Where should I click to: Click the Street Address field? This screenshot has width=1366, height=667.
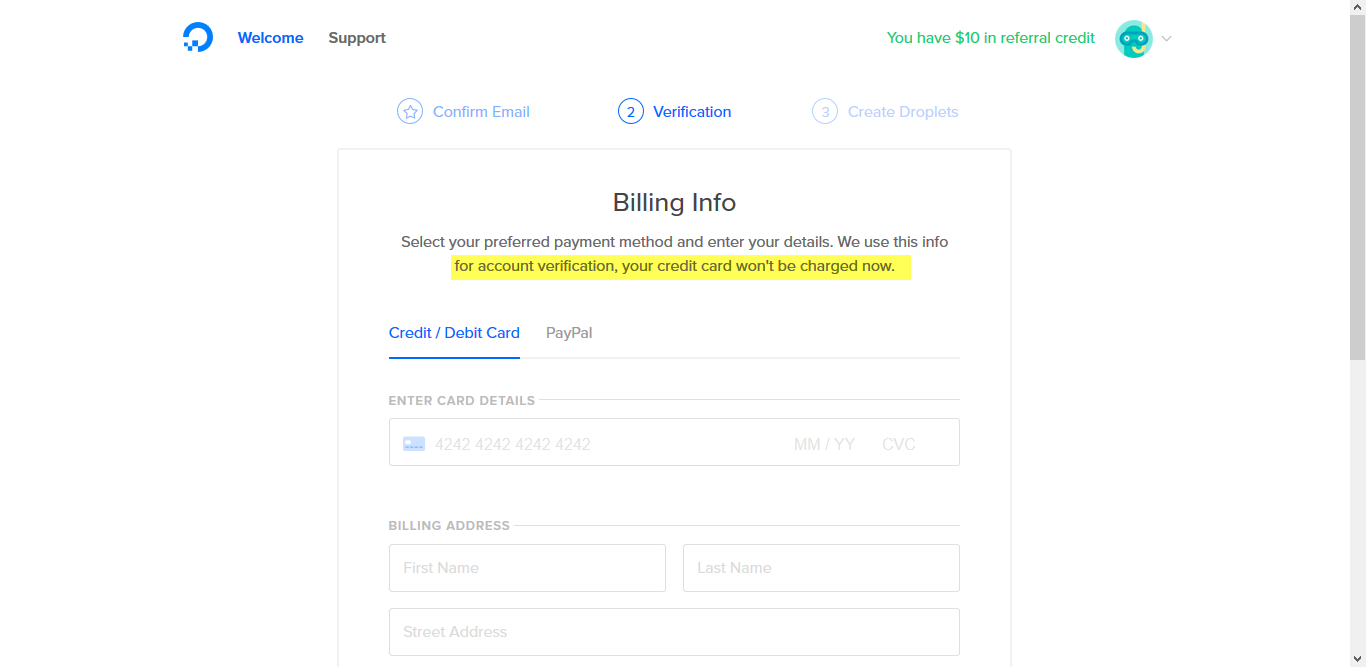coord(674,632)
